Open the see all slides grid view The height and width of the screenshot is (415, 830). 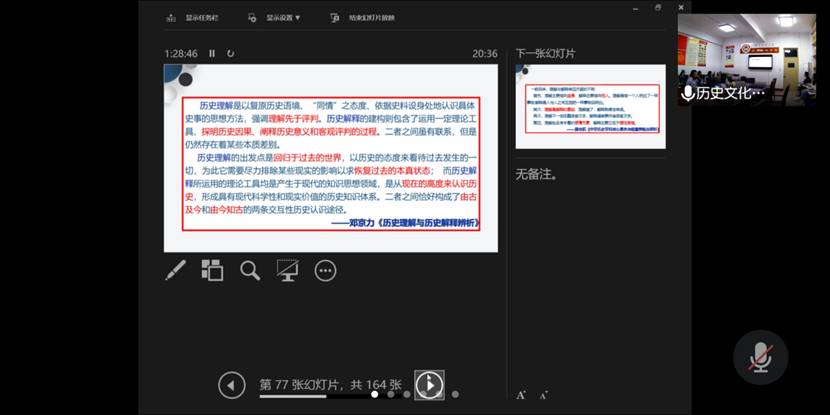click(x=212, y=270)
